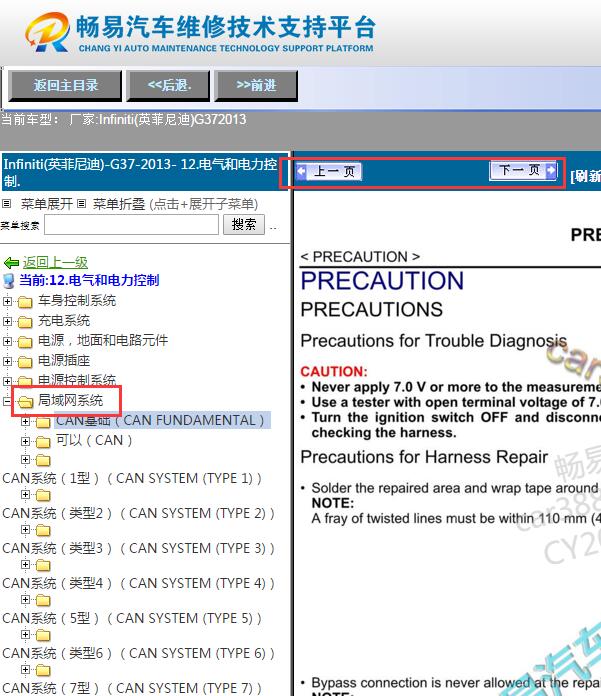Viewport: 601px width, 696px height.
Task: Select CAN基础（CAN FUNDAMENTAL）item
Action: coord(160,420)
